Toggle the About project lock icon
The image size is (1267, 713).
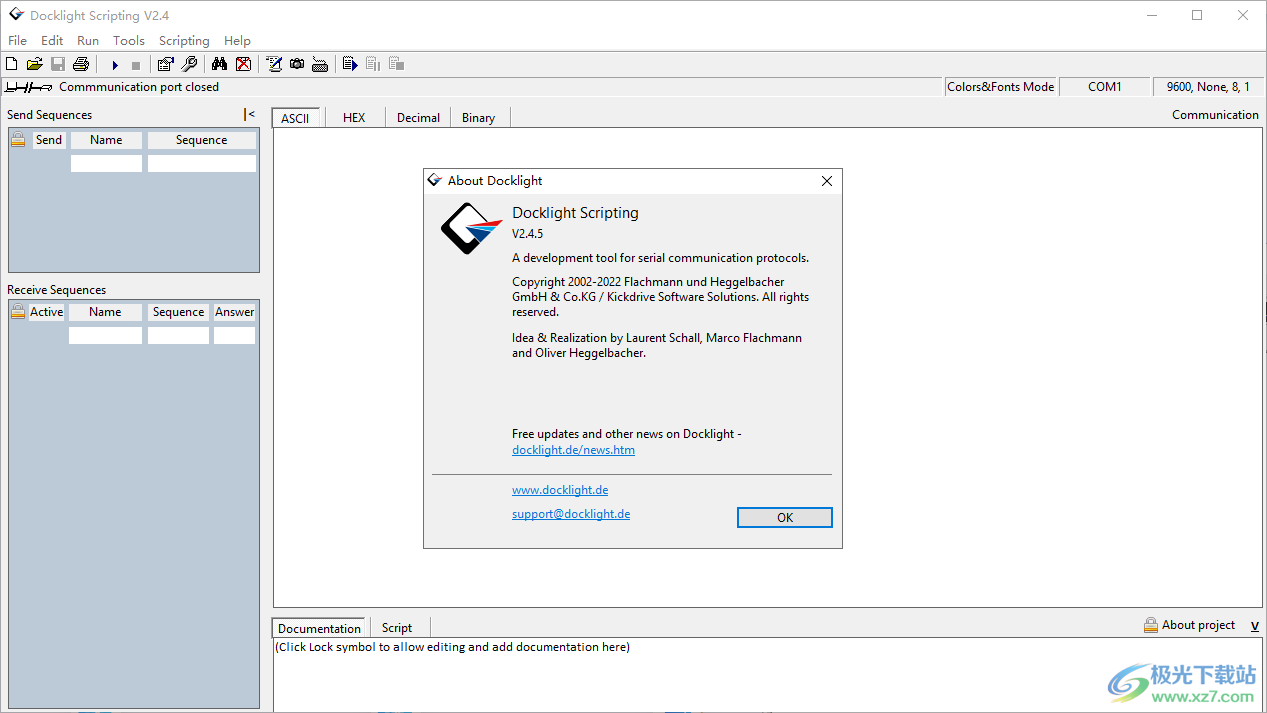(x=1151, y=625)
